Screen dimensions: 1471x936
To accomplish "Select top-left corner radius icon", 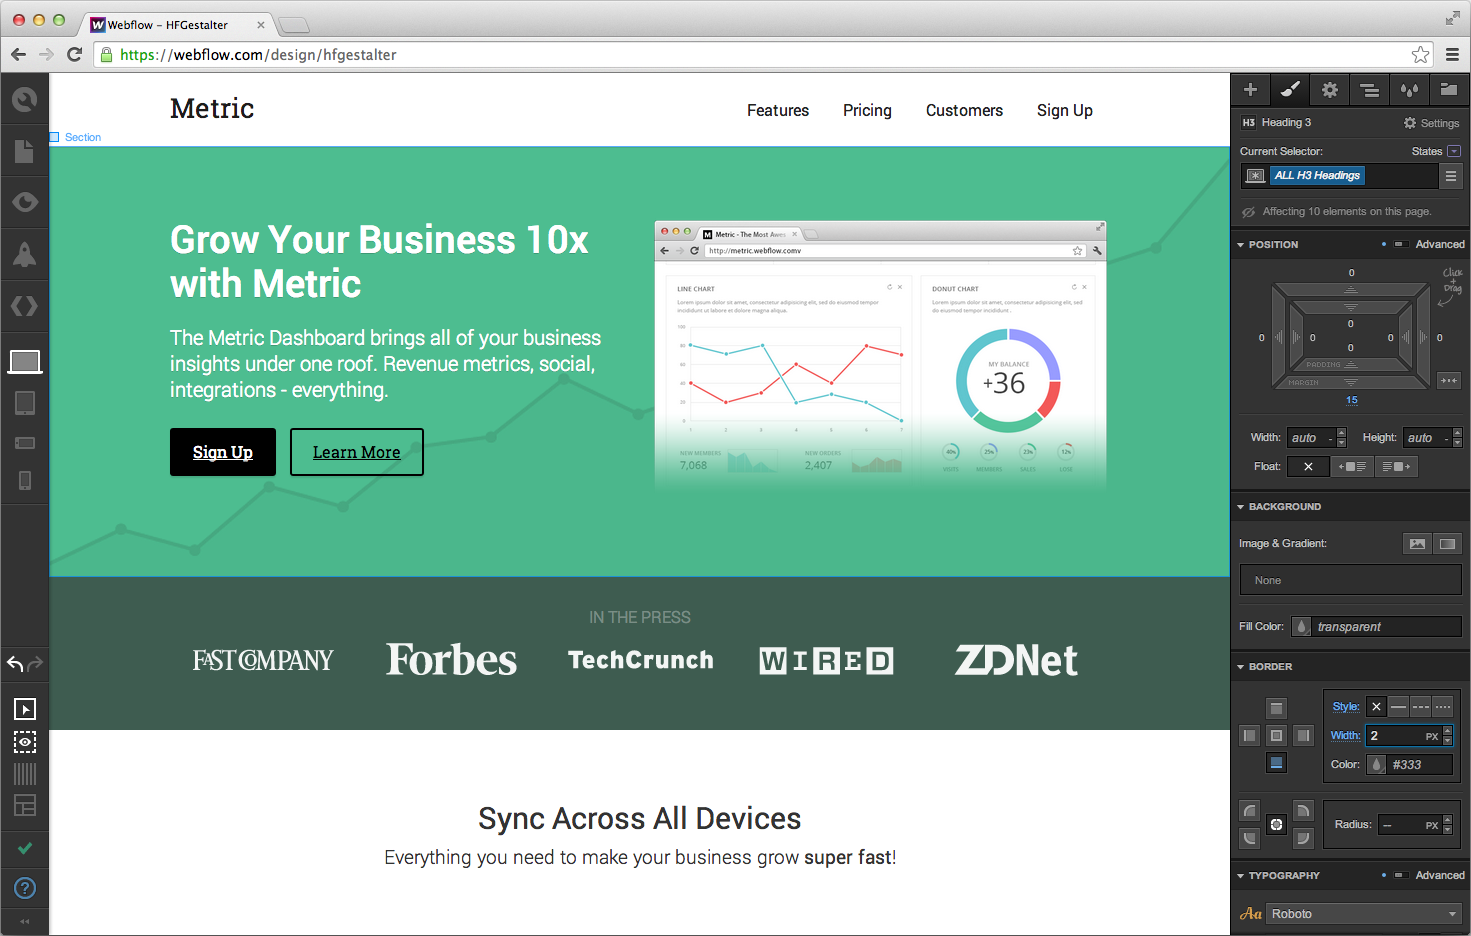I will [x=1249, y=811].
